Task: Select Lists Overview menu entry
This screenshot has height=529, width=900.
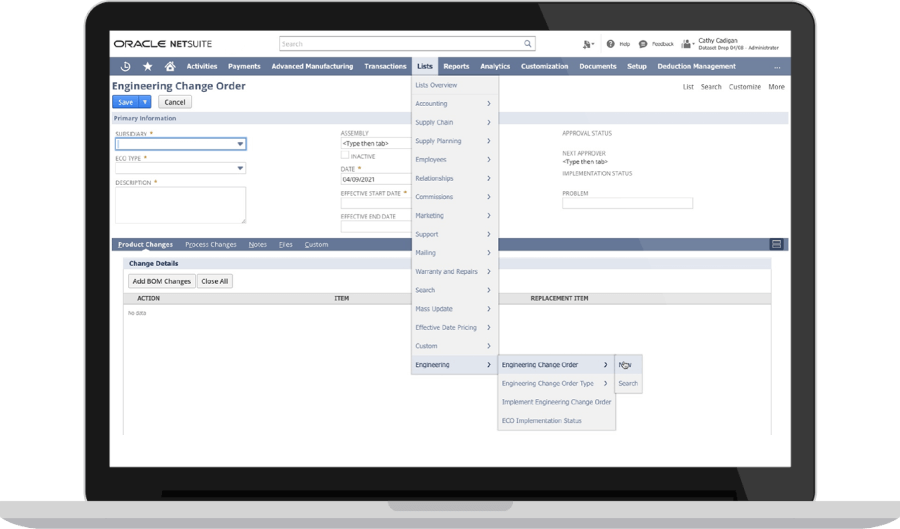Action: pos(454,85)
